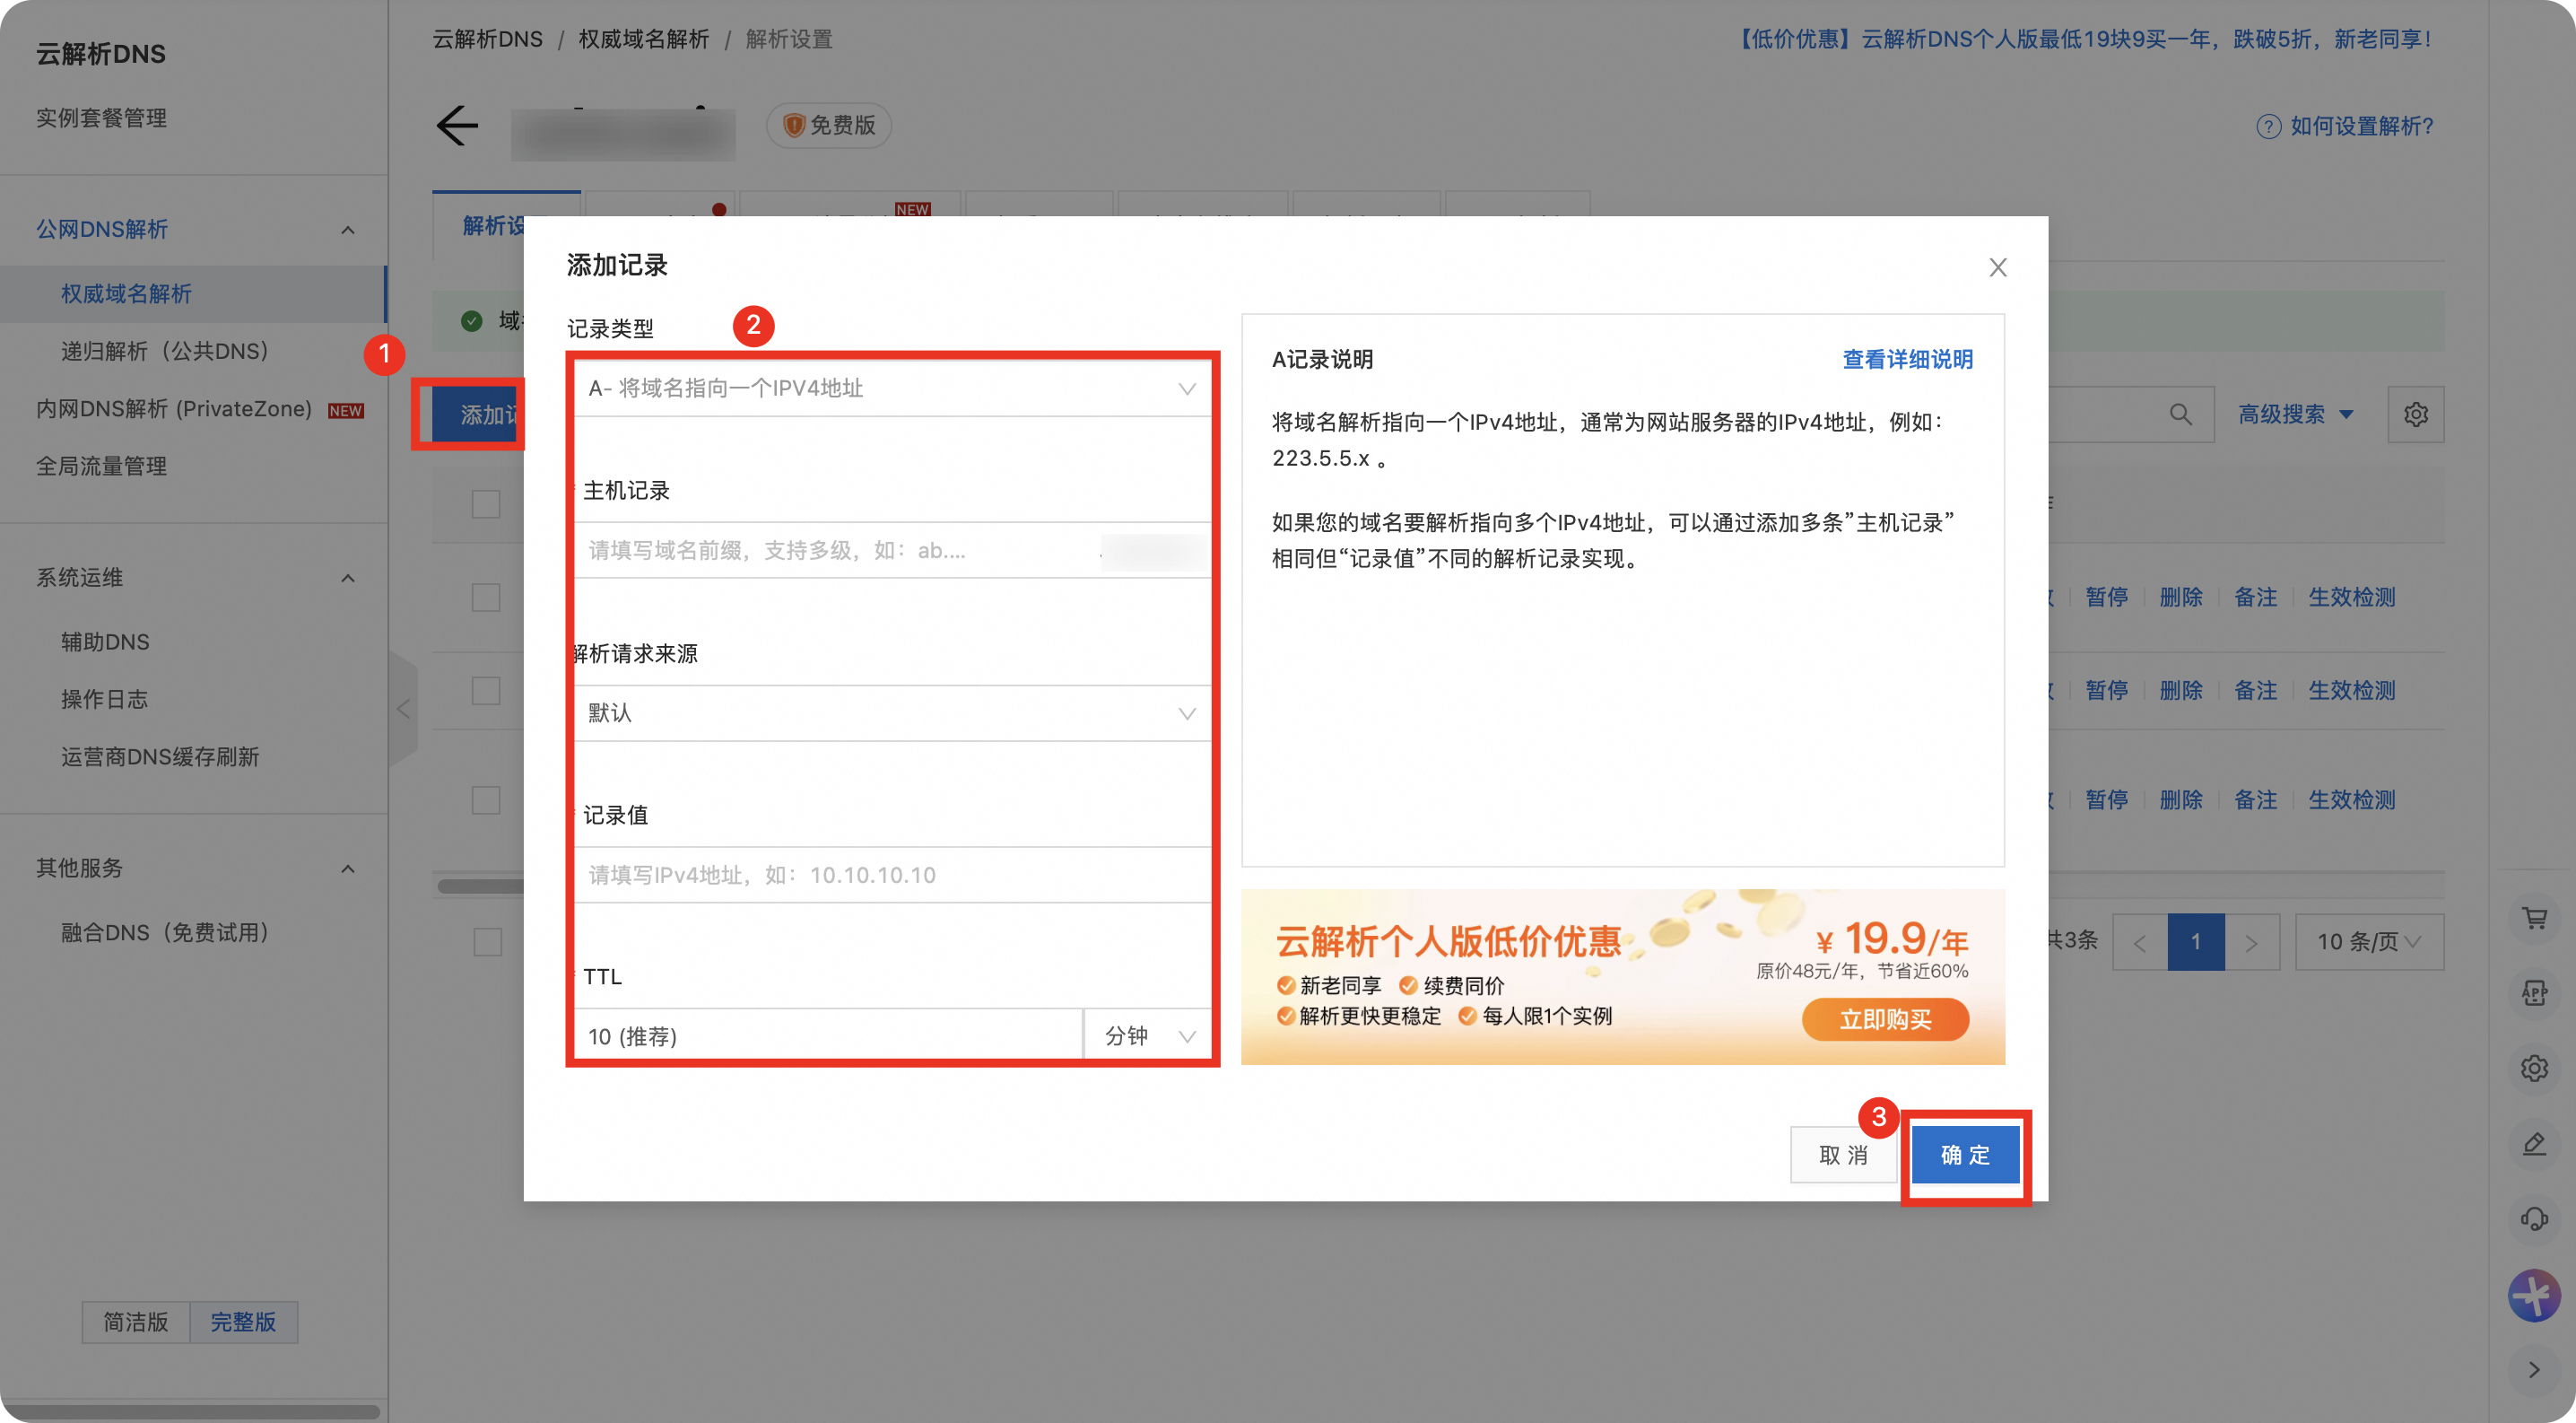Open the record type dropdown

click(890, 389)
